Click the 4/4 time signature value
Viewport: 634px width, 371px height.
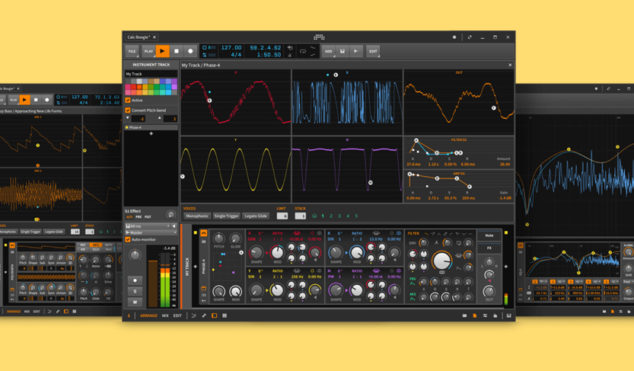(236, 55)
